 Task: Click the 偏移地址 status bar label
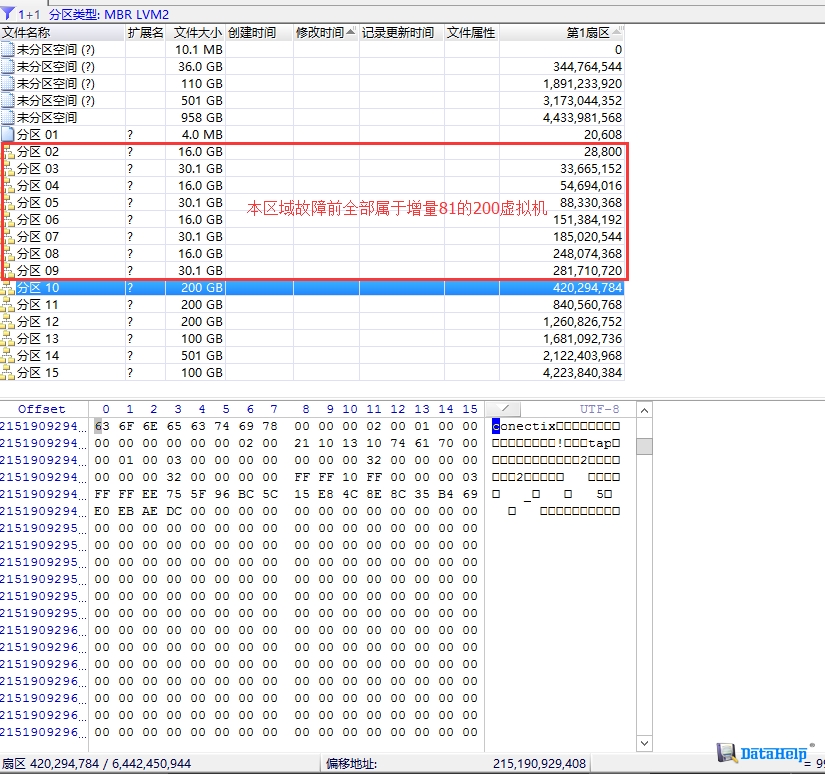[351, 763]
